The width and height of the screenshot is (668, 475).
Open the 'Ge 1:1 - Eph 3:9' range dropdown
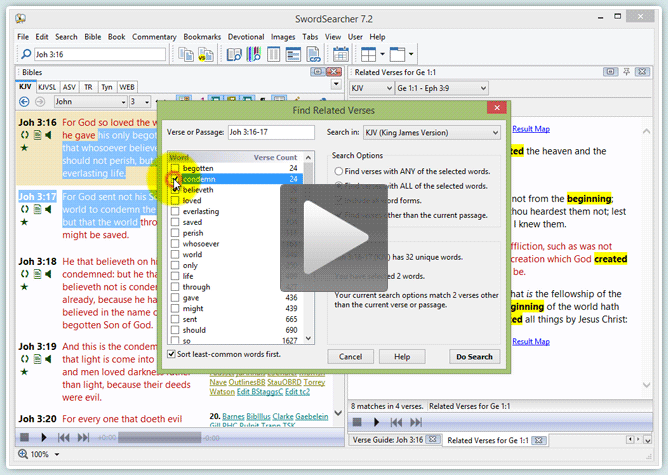pyautogui.click(x=441, y=88)
